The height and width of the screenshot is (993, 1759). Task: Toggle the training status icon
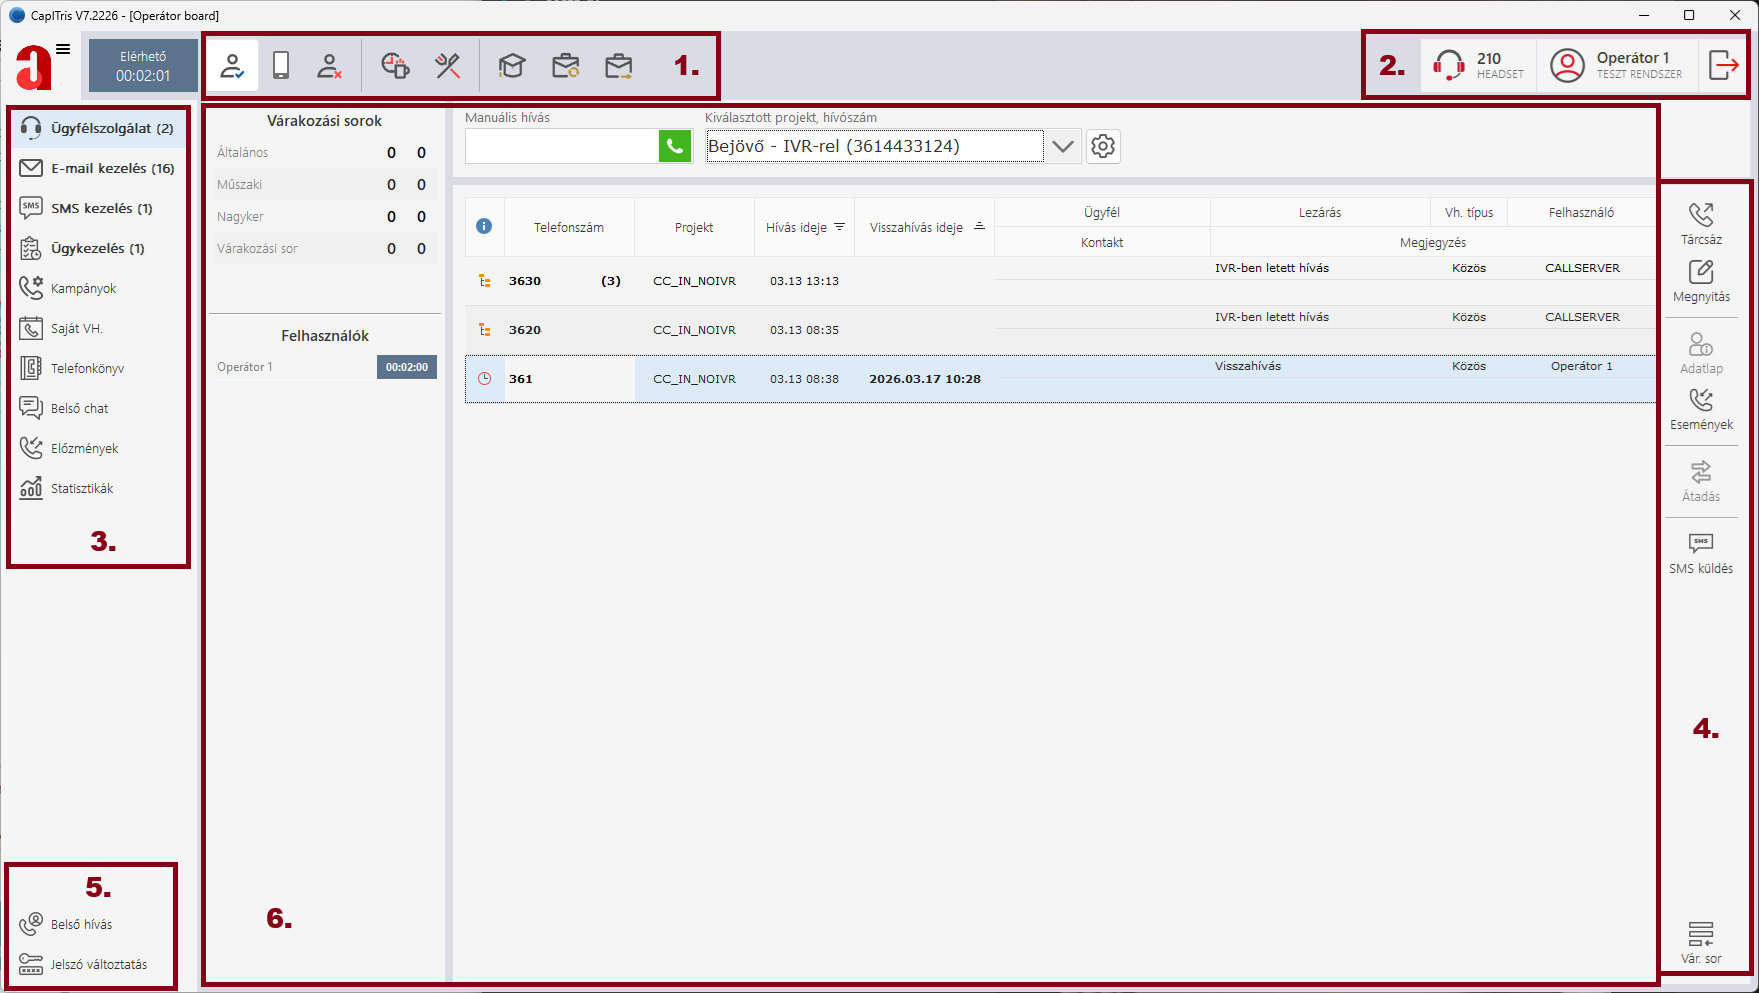(x=512, y=66)
